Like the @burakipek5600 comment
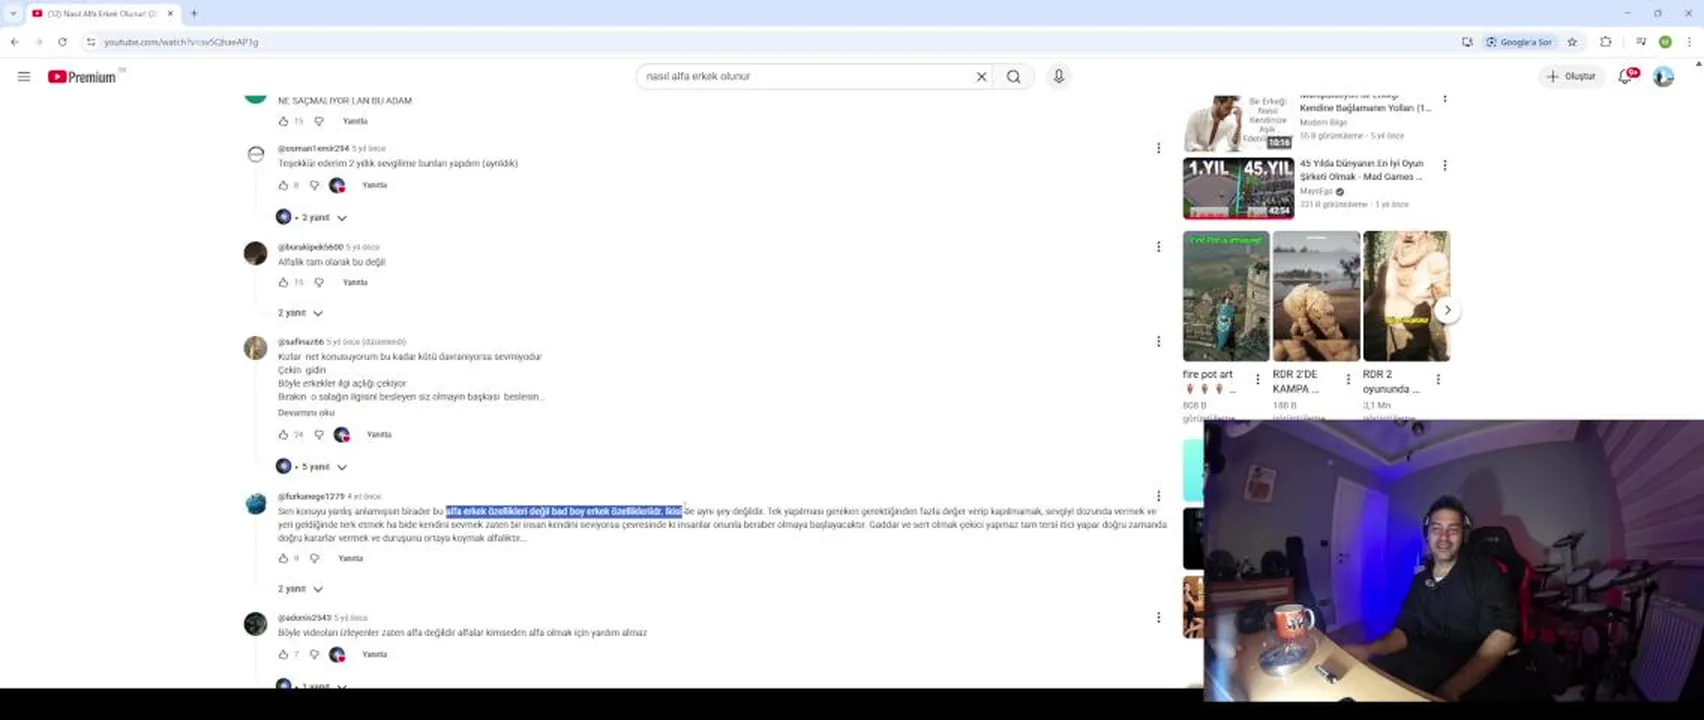The image size is (1704, 720). (283, 282)
